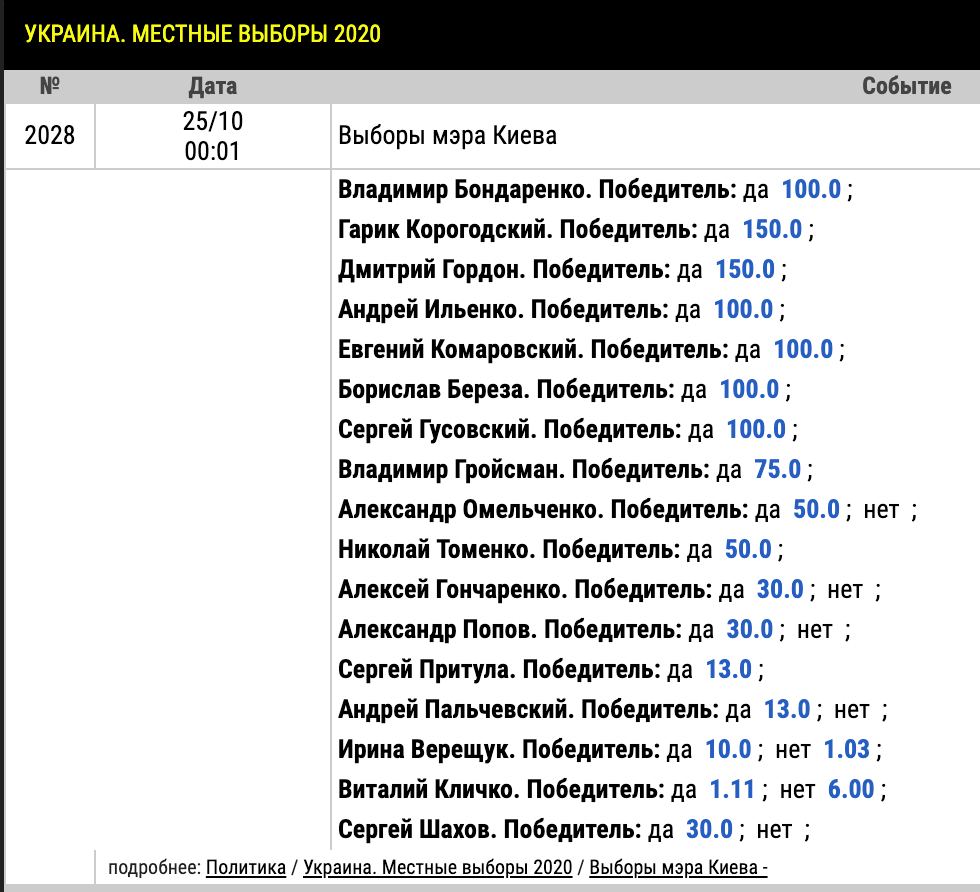Viewport: 980px width, 892px height.
Task: Select odds 150.0 for Гарик Корогодский
Action: coord(772,229)
